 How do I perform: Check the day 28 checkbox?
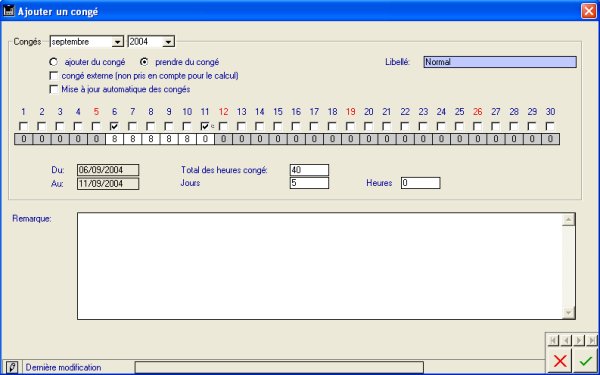coord(514,126)
